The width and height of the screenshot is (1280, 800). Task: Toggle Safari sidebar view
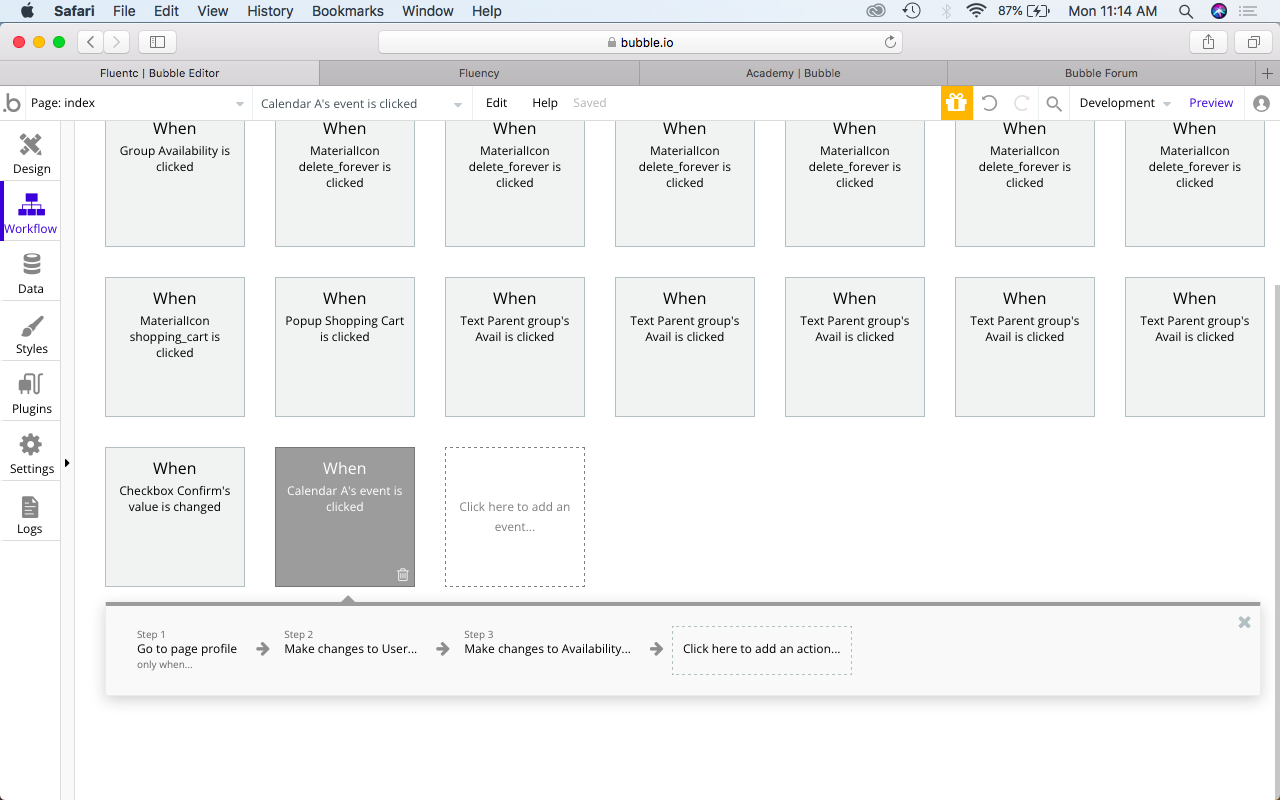pyautogui.click(x=157, y=42)
